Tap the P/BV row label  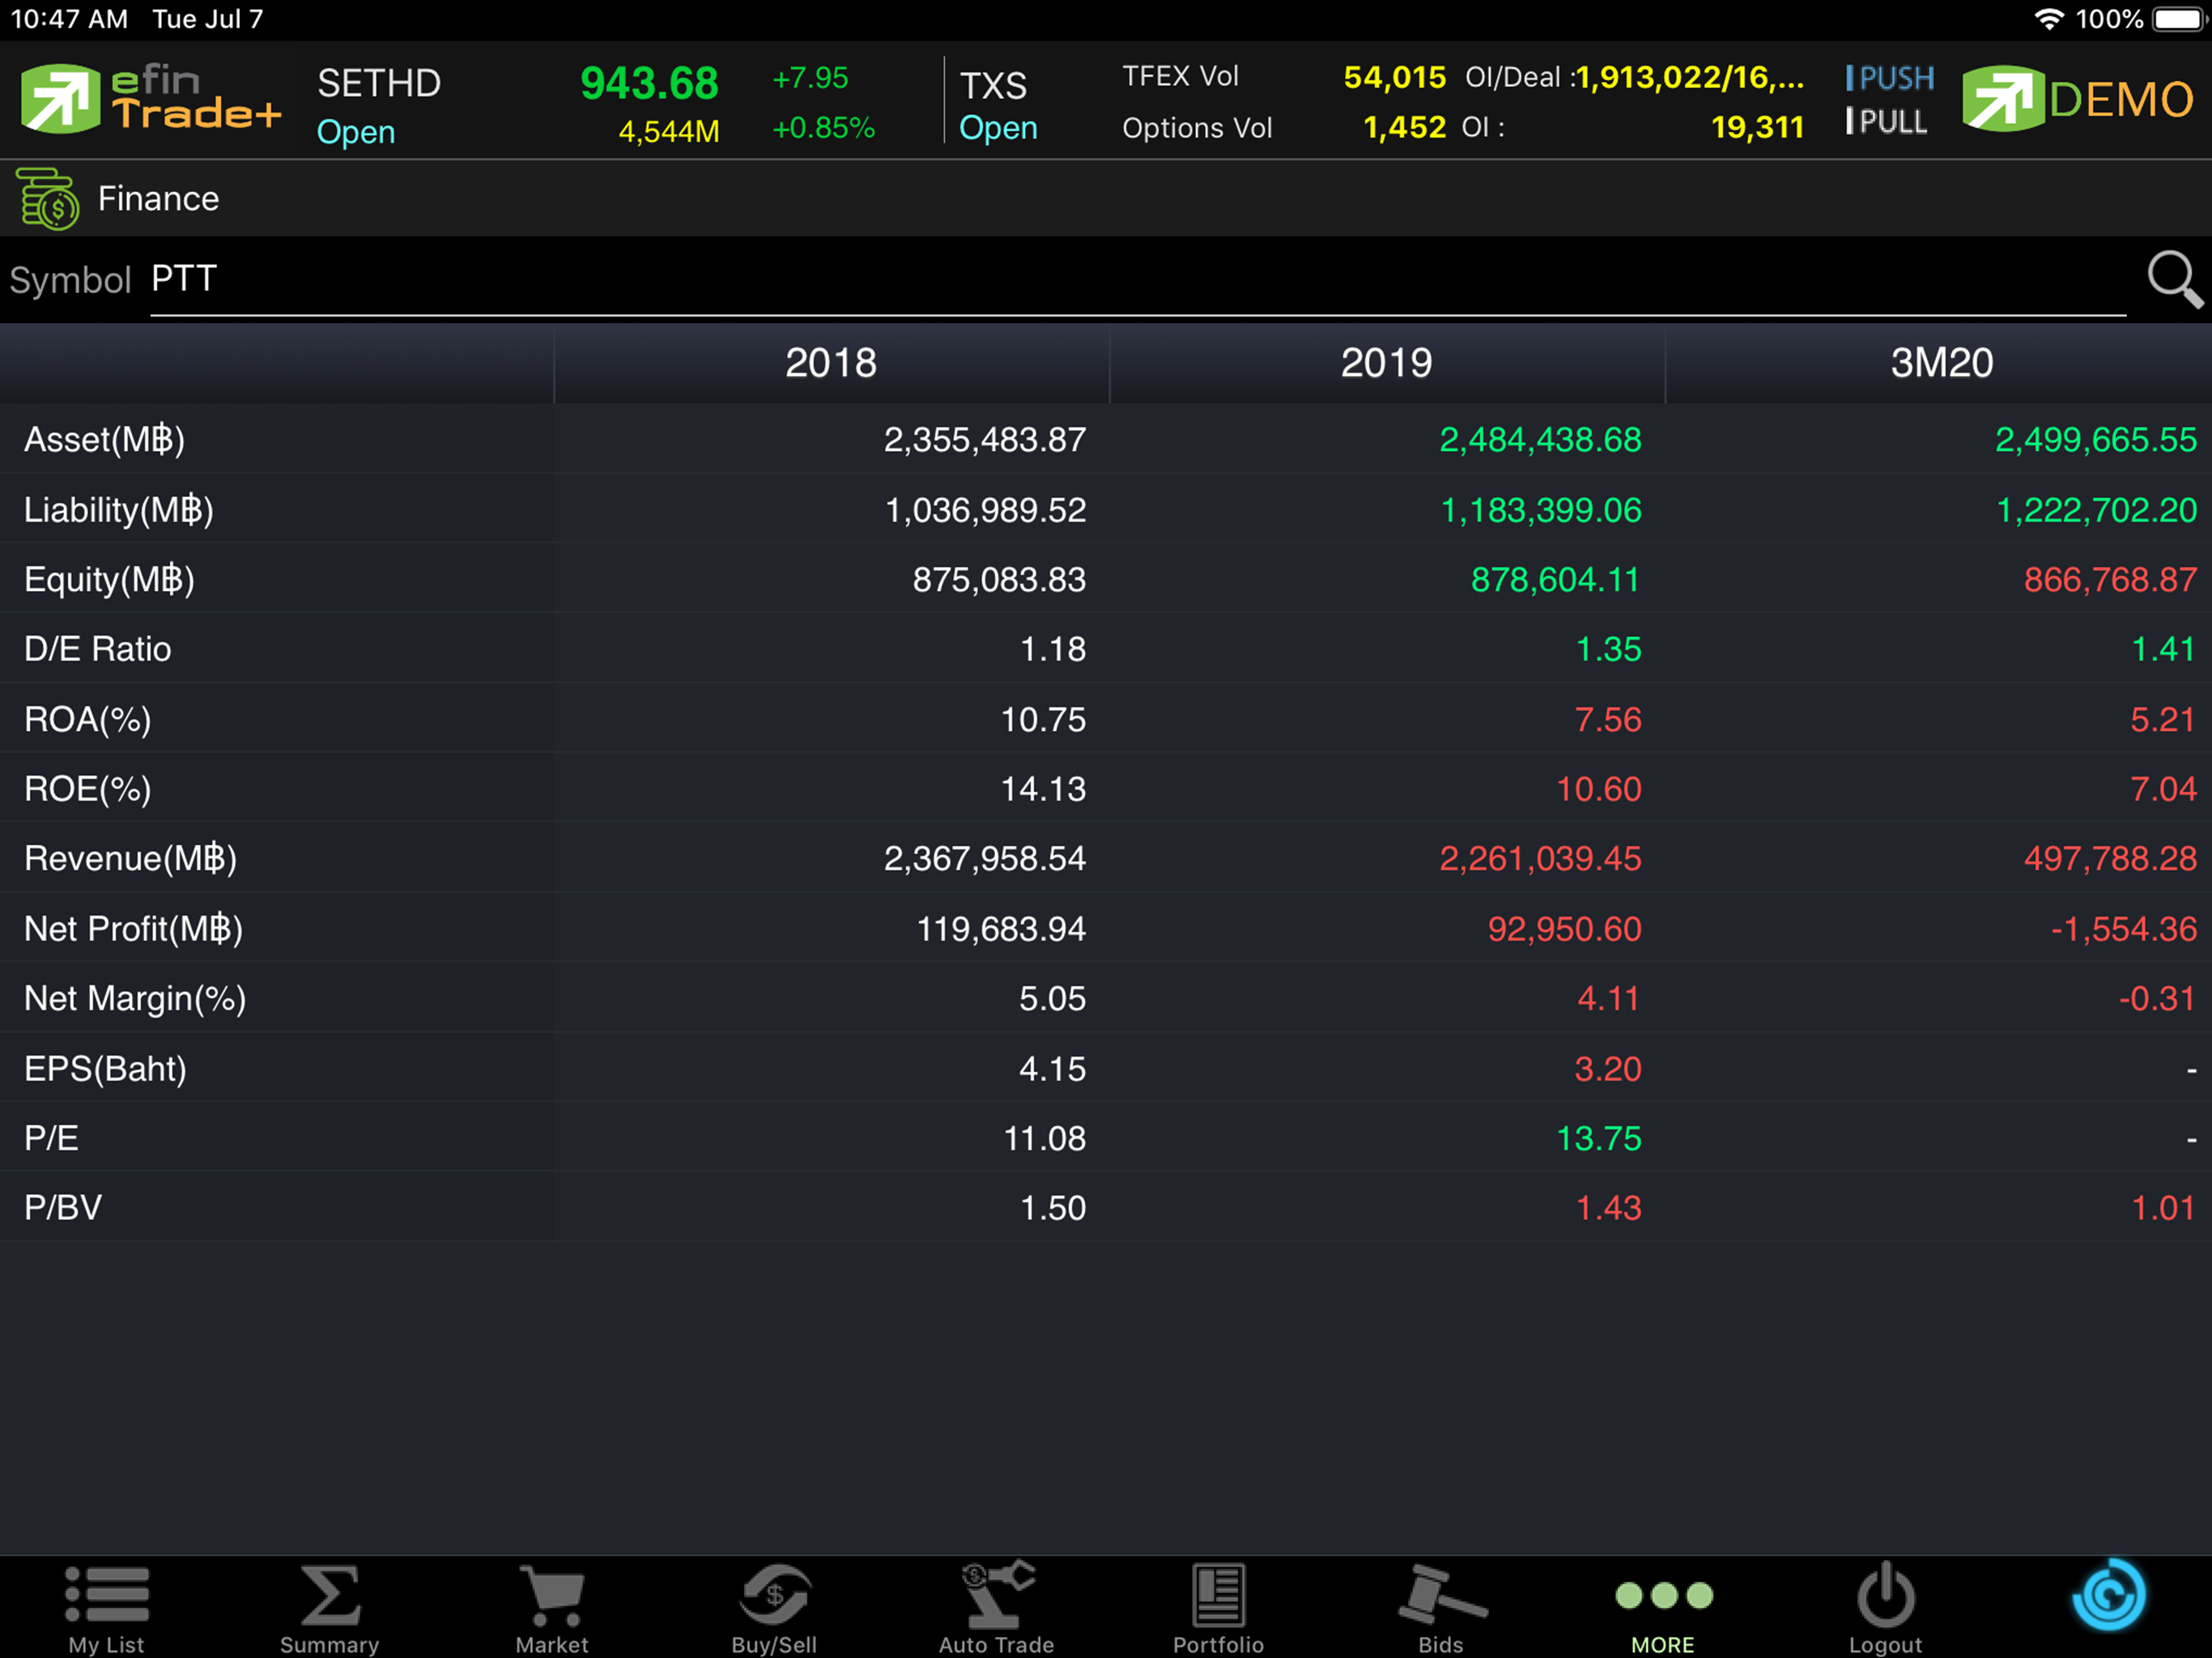pos(63,1208)
